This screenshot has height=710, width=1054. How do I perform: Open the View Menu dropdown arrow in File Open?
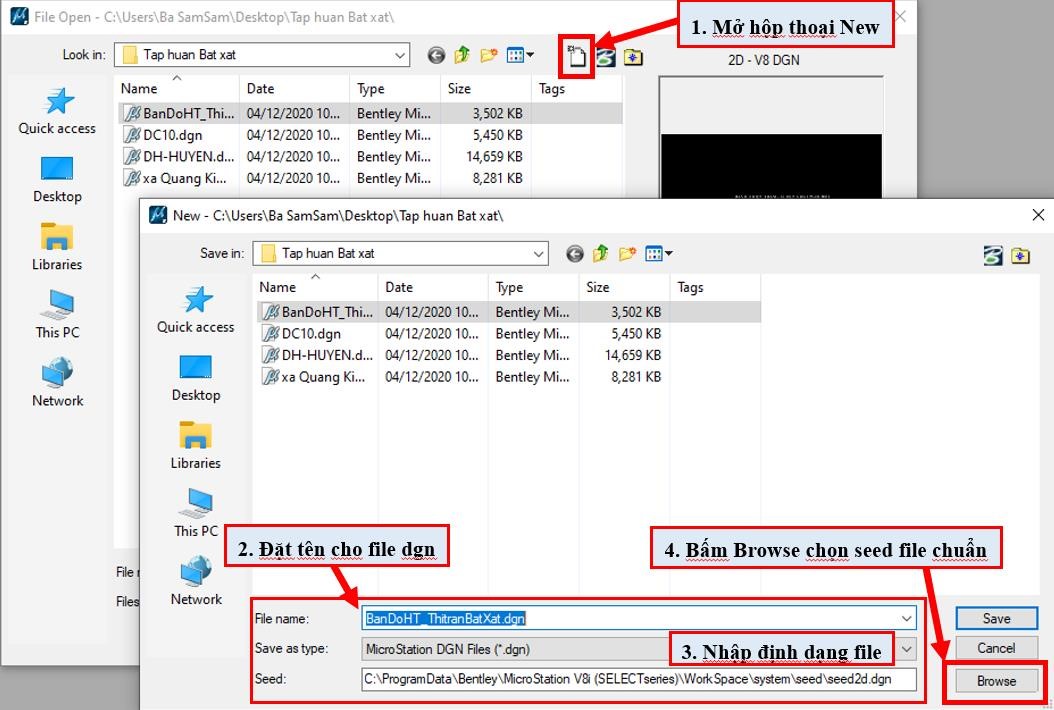click(529, 55)
